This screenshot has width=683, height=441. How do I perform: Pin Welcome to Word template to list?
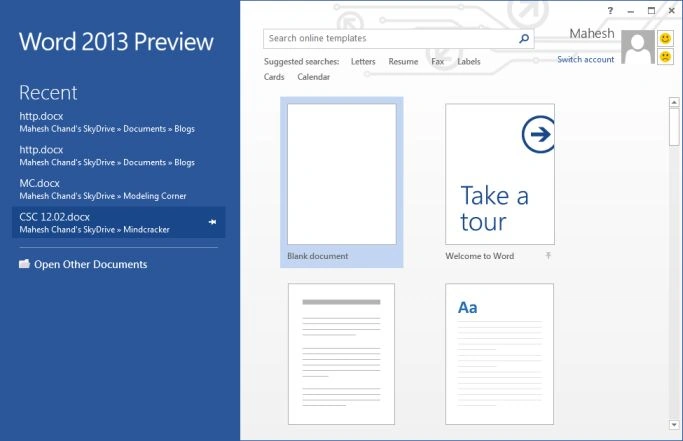[548, 256]
